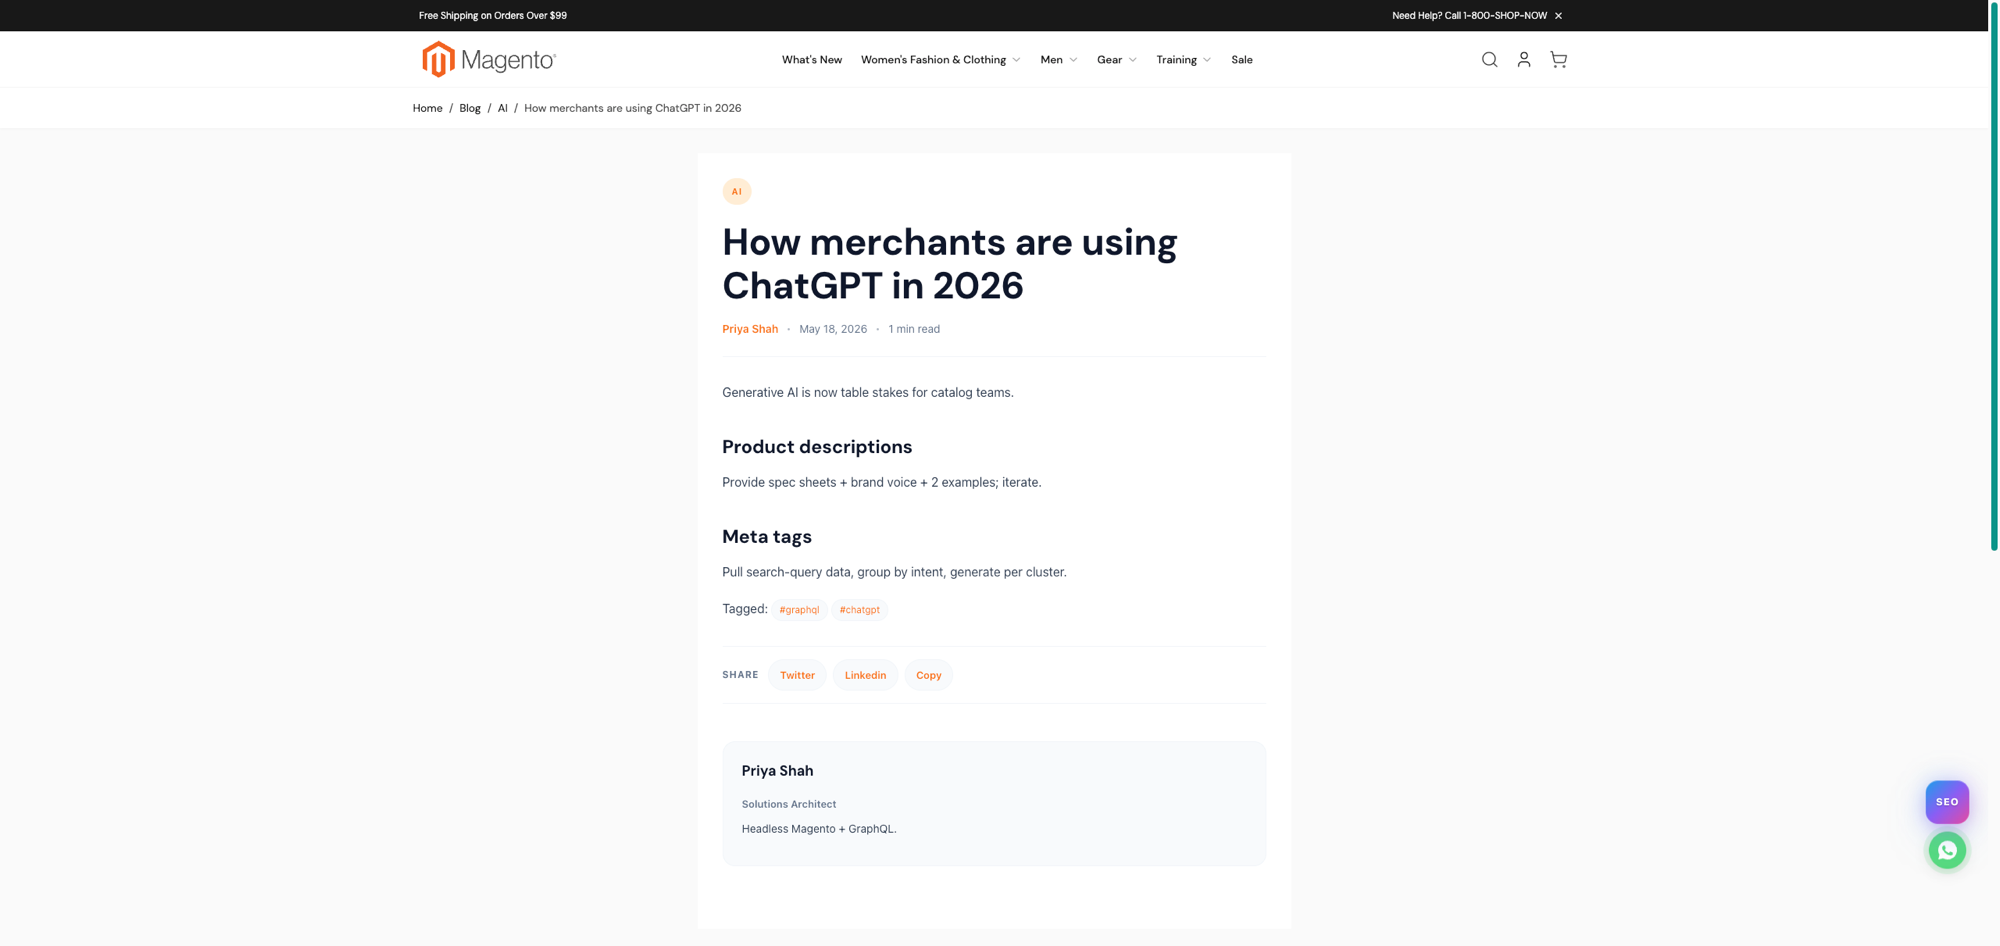Click the search-query data paragraph

(x=895, y=573)
